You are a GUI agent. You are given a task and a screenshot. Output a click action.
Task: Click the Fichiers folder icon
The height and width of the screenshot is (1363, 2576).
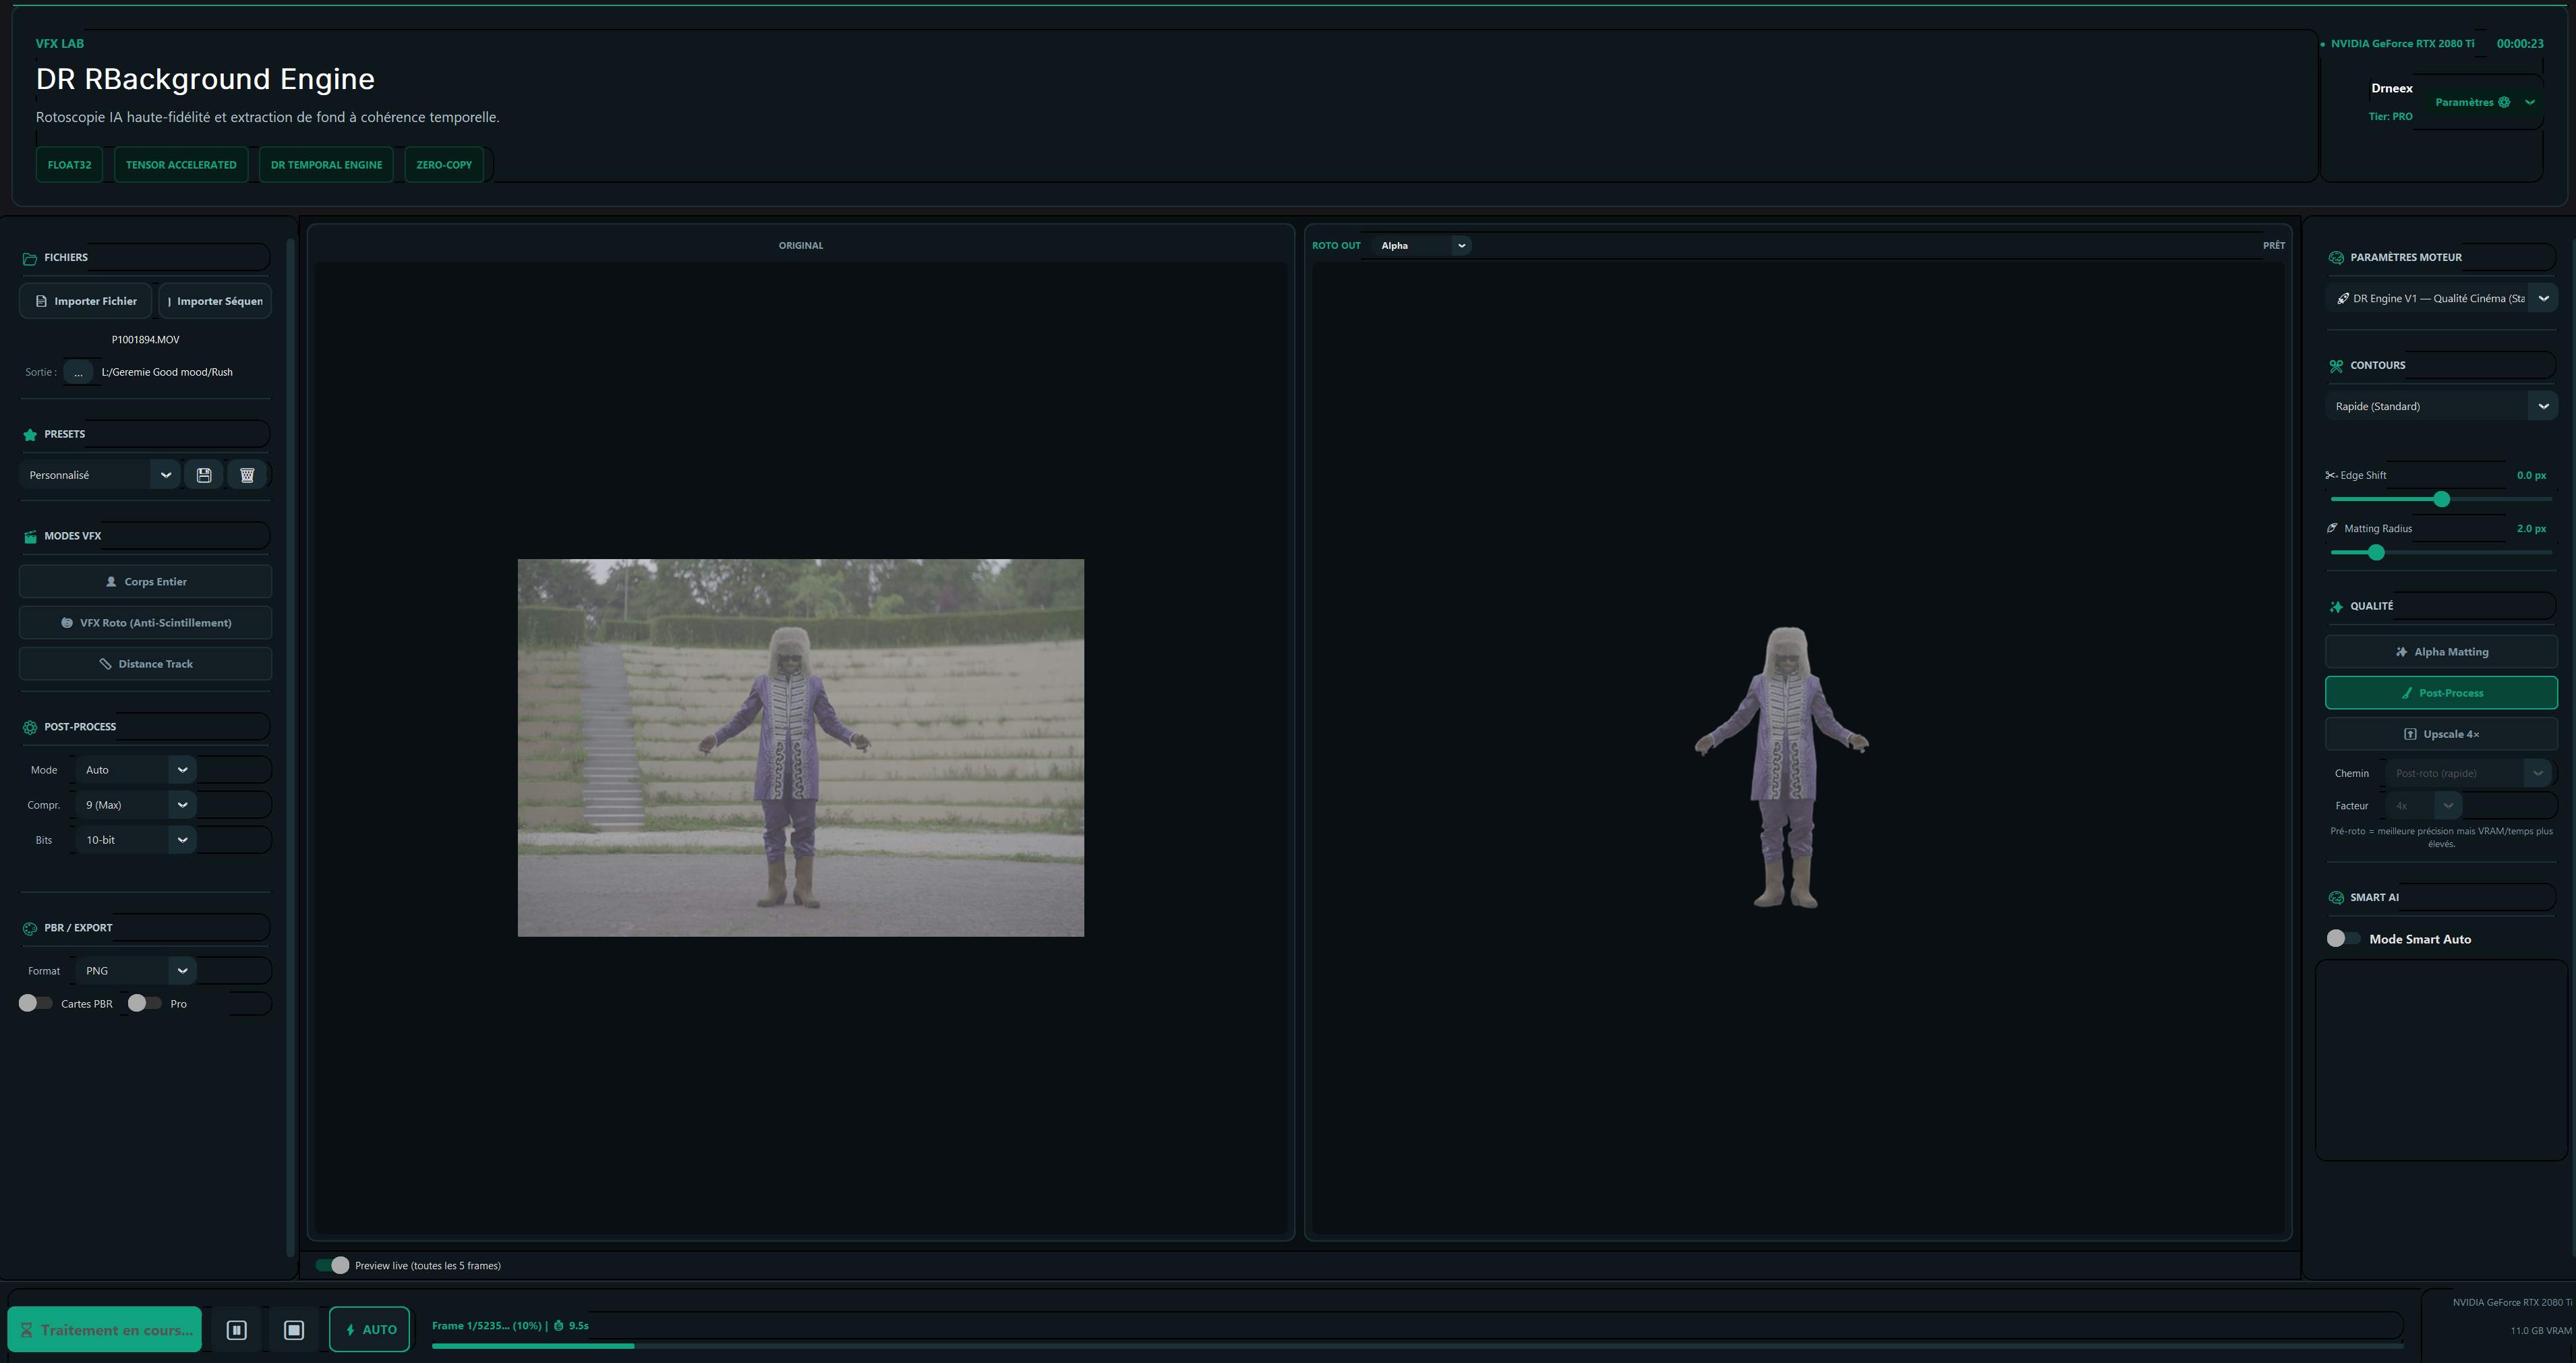click(x=30, y=258)
